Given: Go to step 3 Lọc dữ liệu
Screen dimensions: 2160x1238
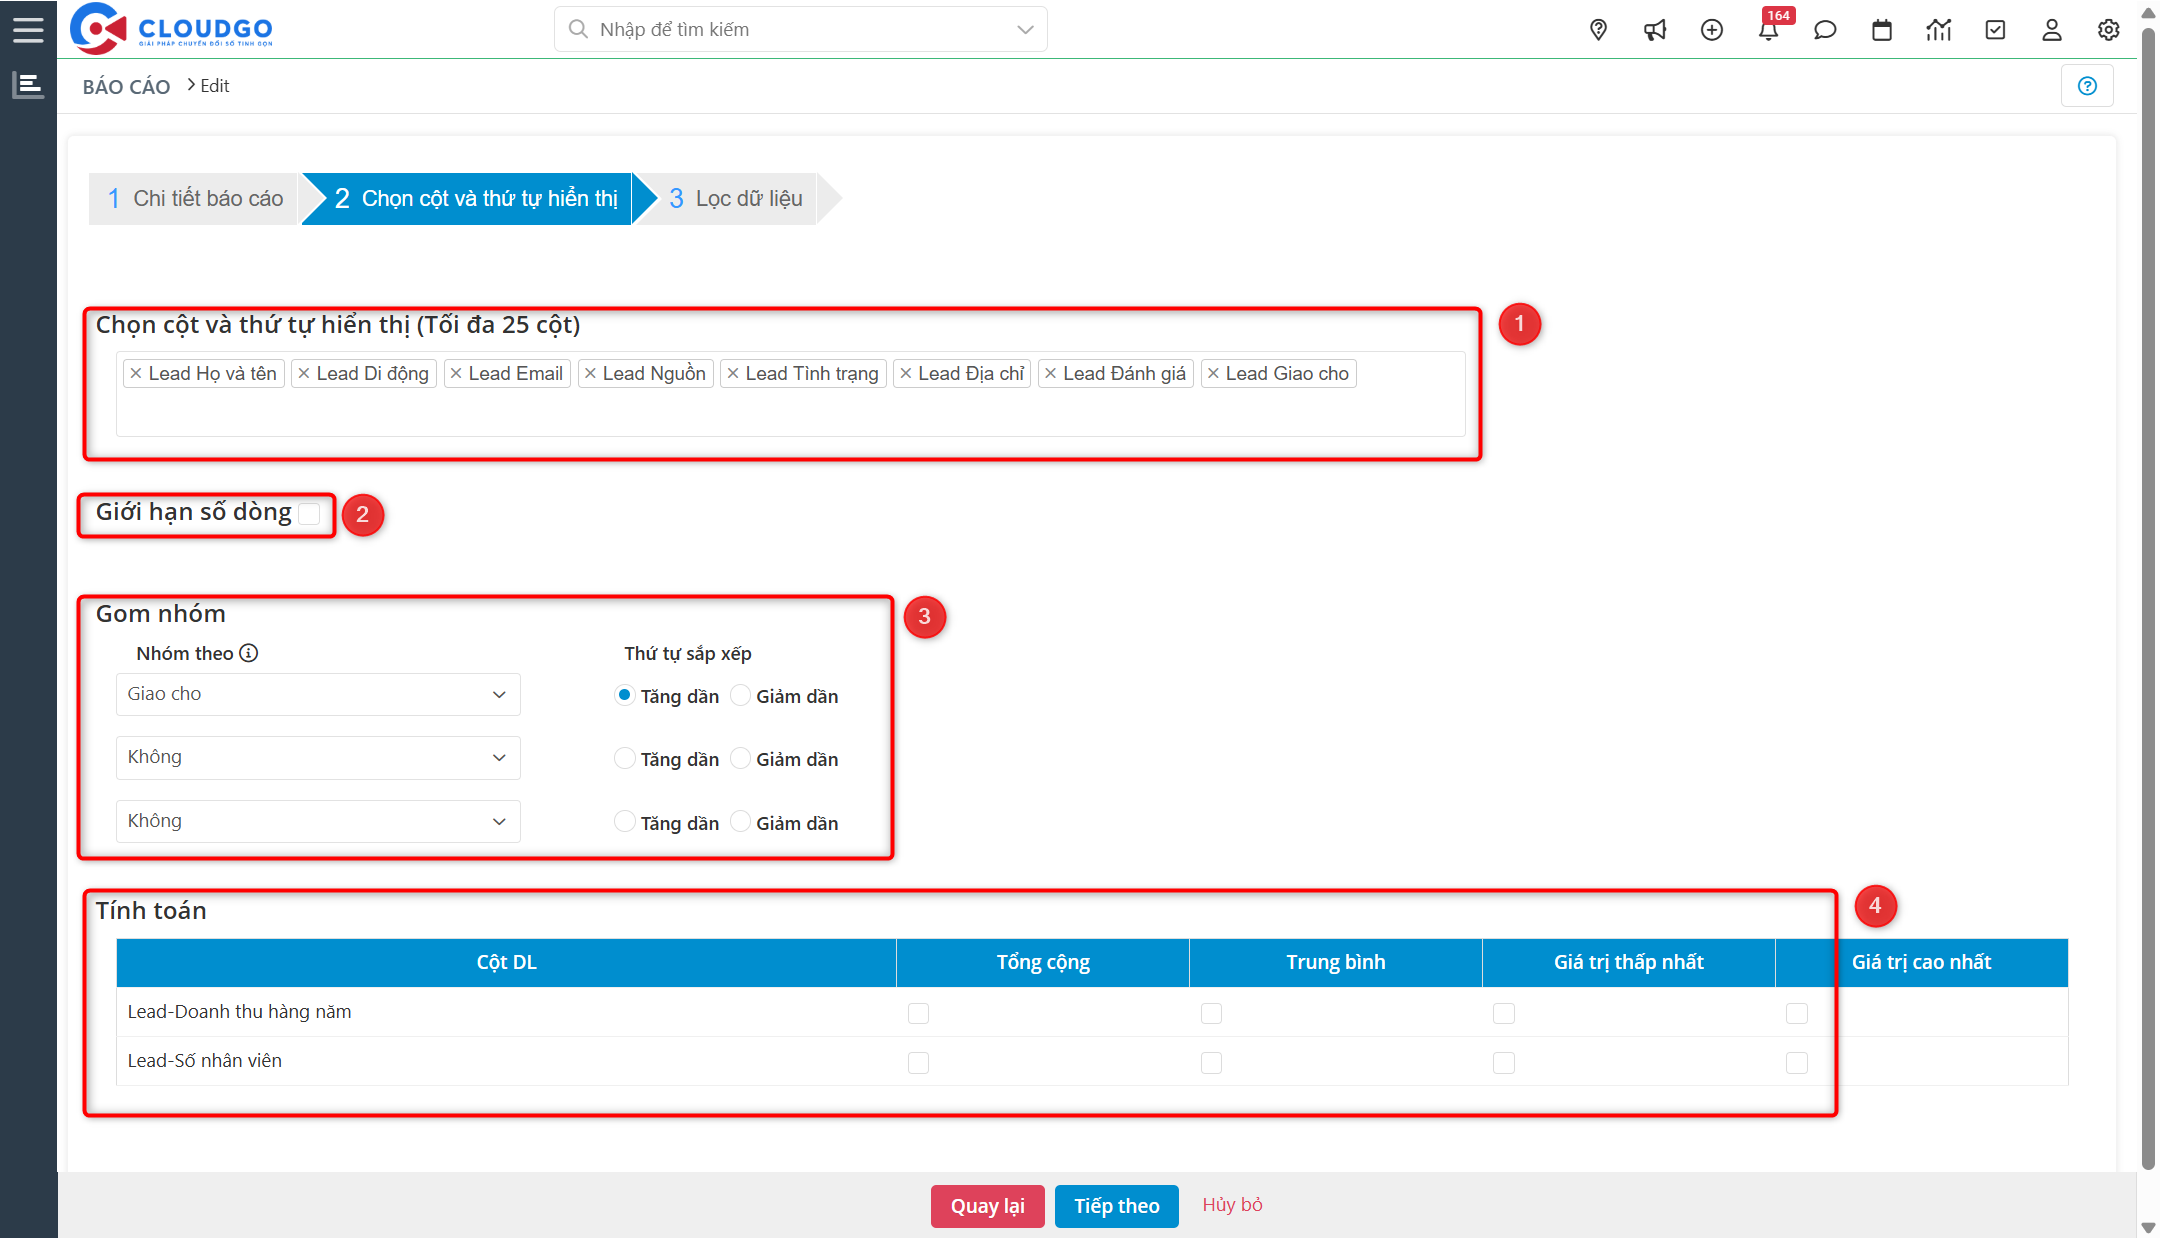Looking at the screenshot, I should tap(735, 198).
